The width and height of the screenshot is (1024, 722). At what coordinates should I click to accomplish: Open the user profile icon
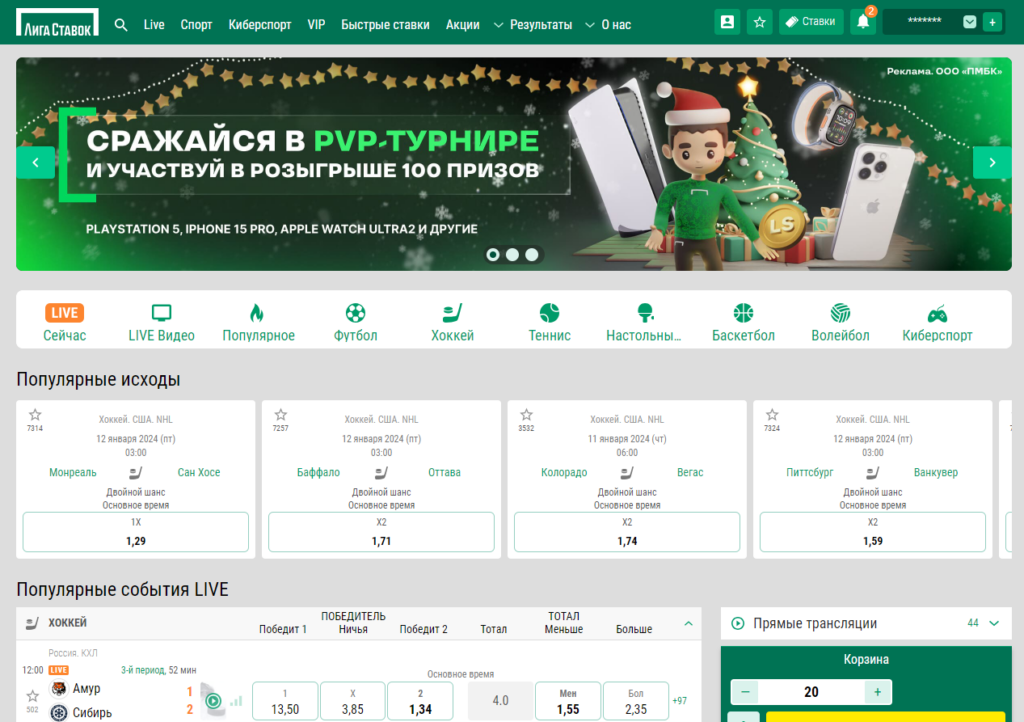[x=727, y=22]
